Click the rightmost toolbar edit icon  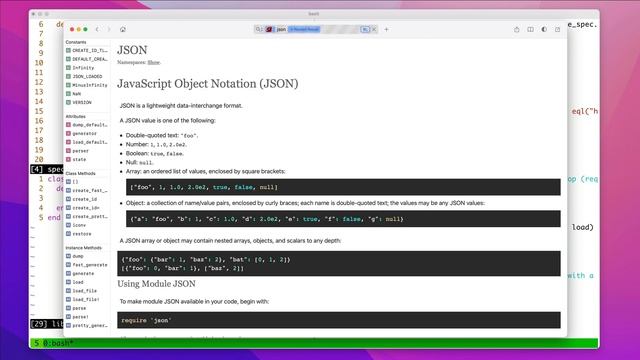558,29
